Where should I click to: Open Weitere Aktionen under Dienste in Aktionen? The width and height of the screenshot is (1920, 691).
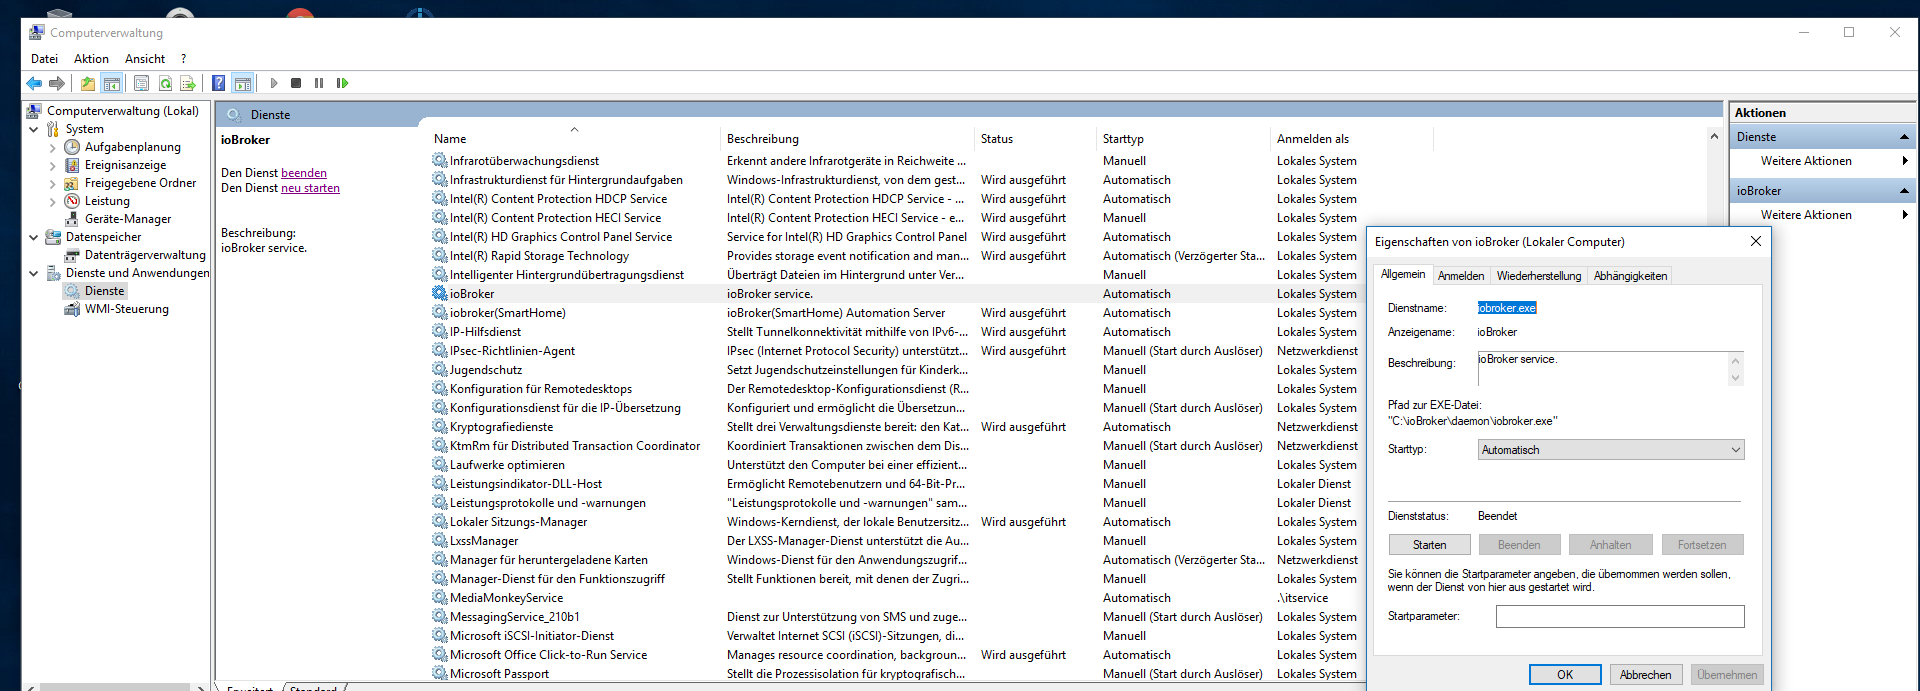pyautogui.click(x=1806, y=161)
